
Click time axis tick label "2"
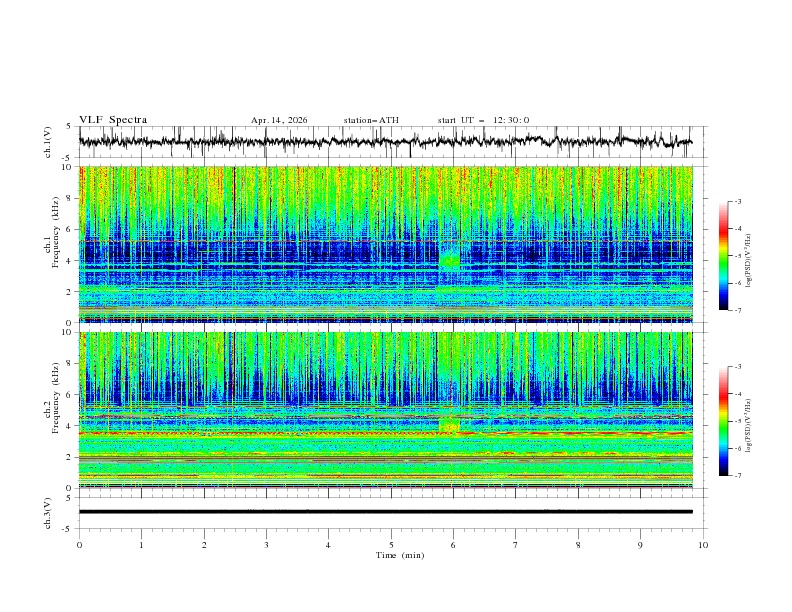(x=204, y=545)
